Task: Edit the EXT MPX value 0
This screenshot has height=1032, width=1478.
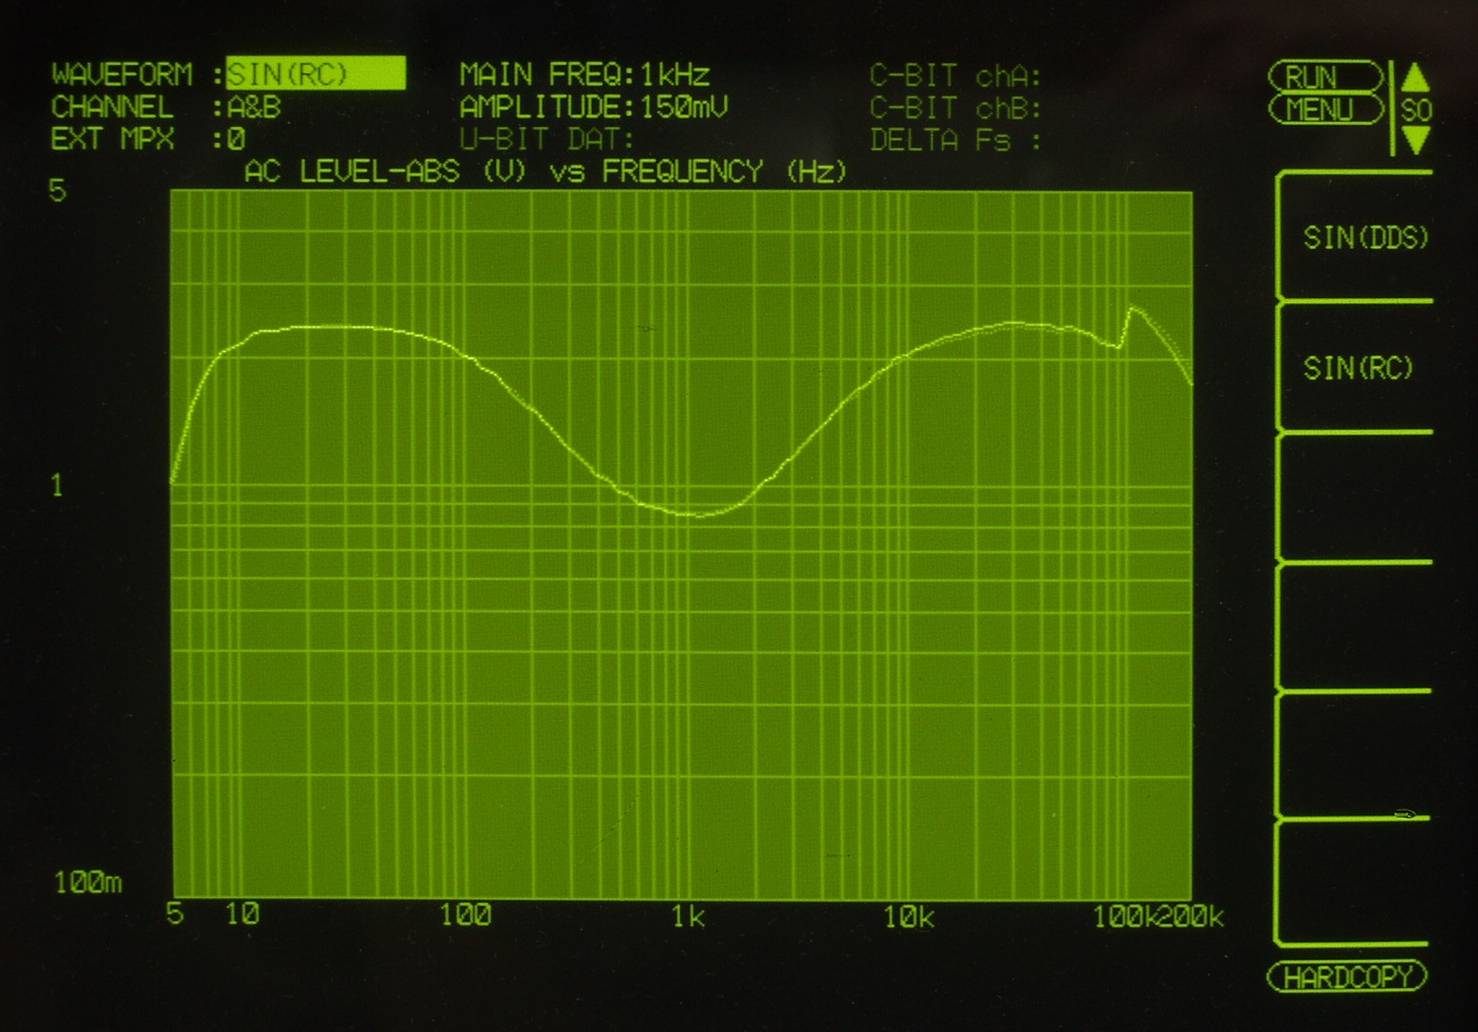Action: [236, 139]
